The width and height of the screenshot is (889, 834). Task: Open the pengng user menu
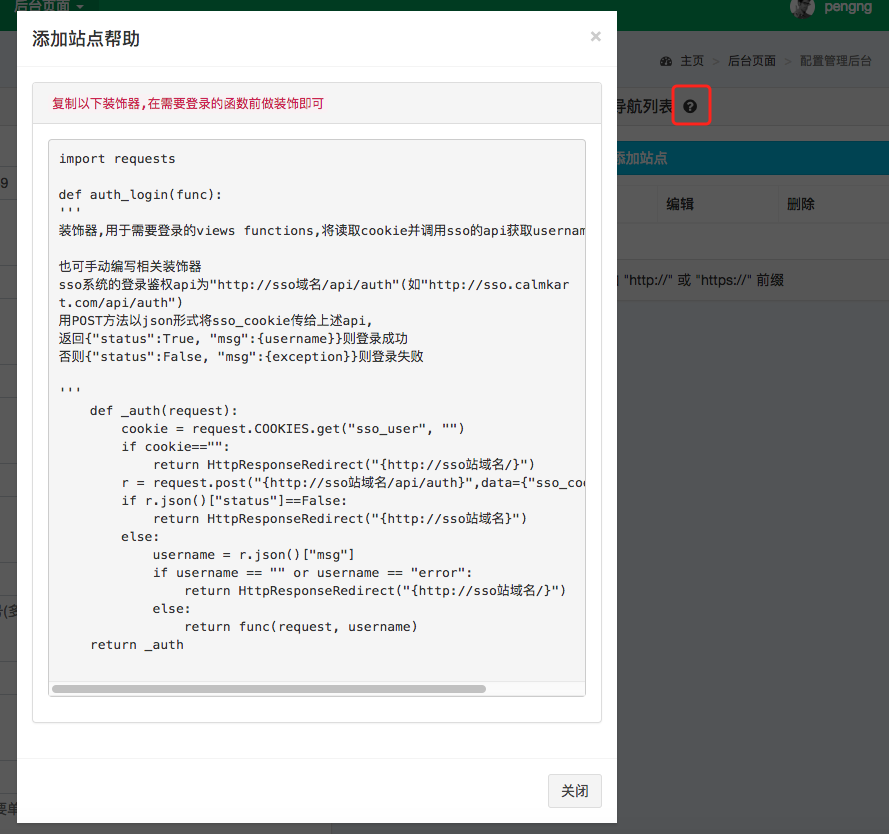849,7
